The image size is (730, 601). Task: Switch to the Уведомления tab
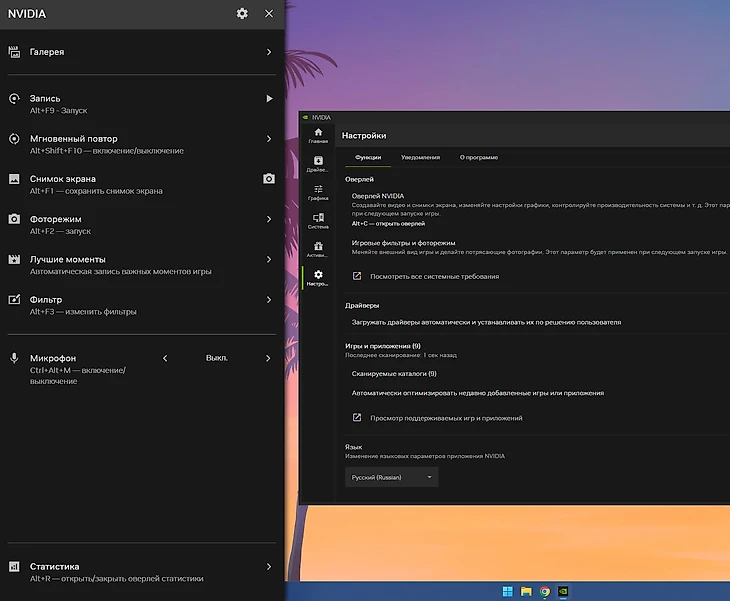pyautogui.click(x=420, y=157)
